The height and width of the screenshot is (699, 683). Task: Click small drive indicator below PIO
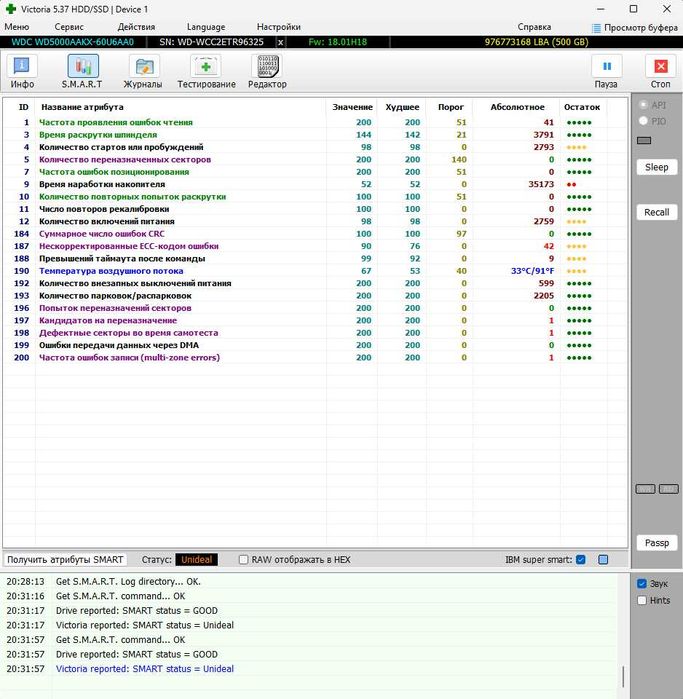click(x=644, y=141)
